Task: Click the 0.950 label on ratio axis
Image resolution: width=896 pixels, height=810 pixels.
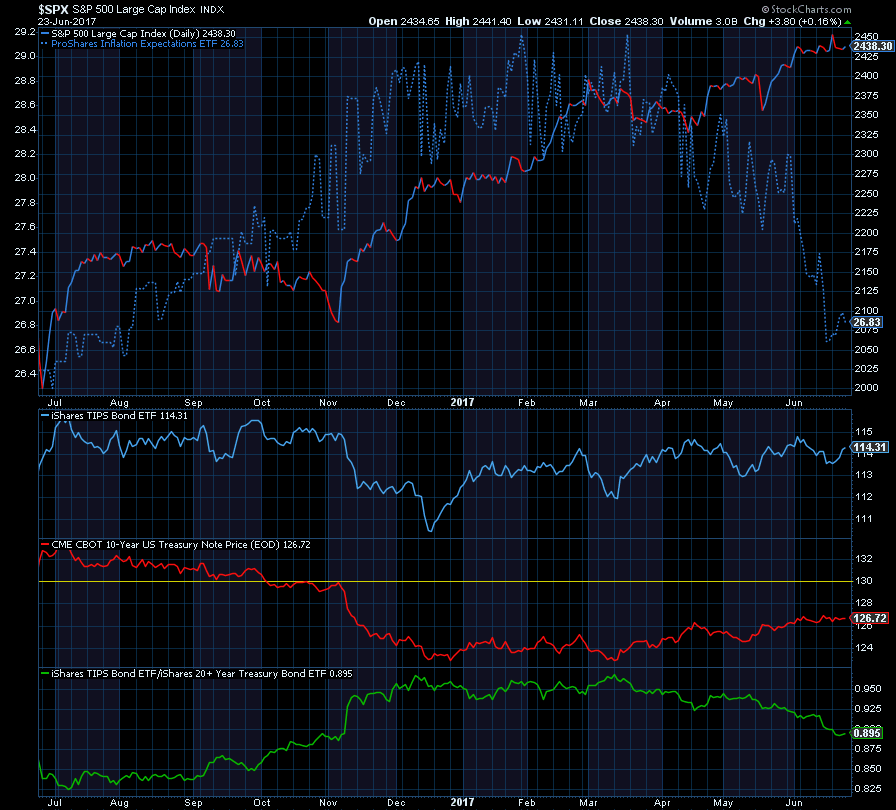Action: point(867,689)
